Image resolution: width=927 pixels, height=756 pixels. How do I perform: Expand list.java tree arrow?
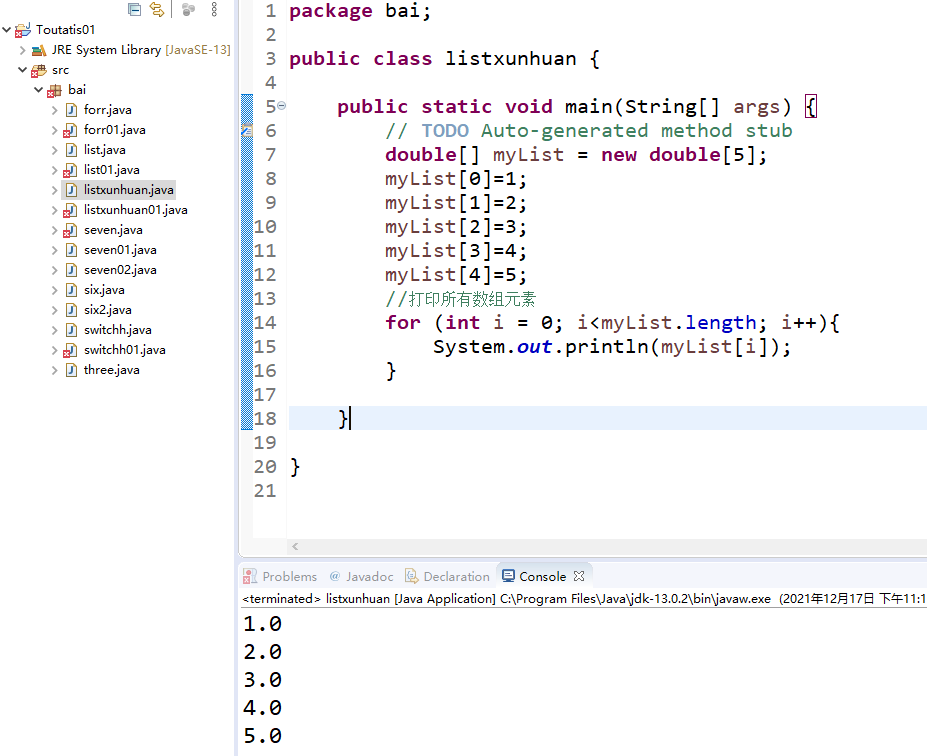54,150
